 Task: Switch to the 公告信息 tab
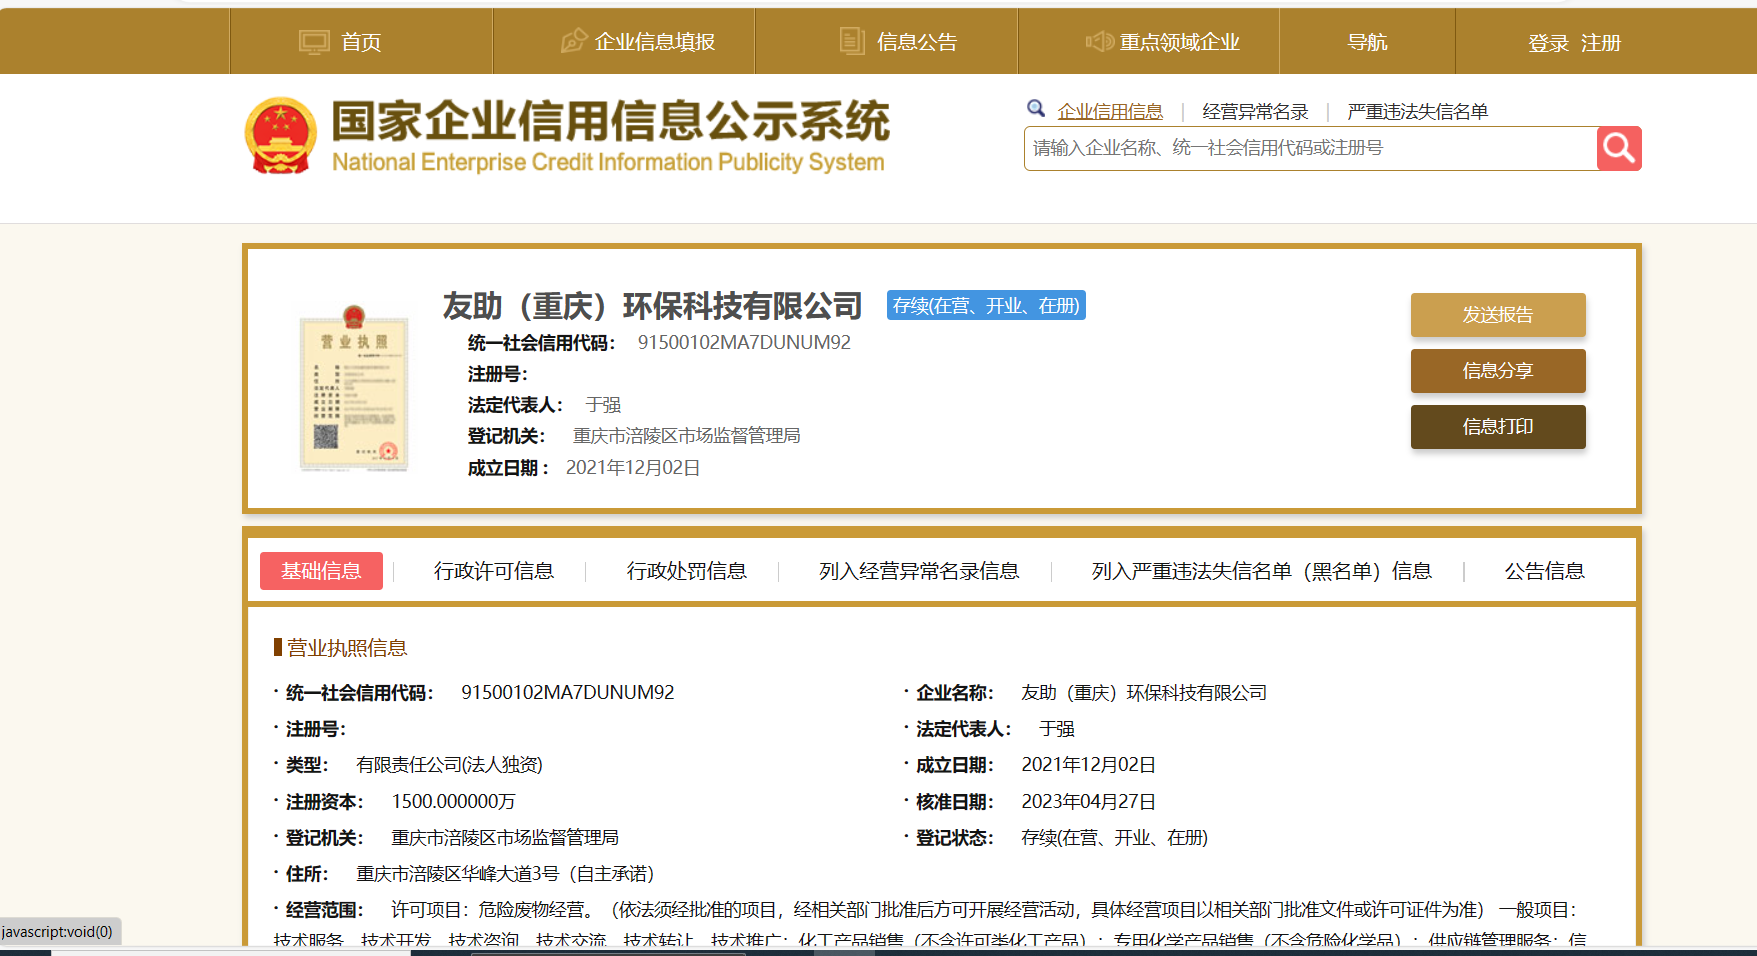click(1545, 571)
